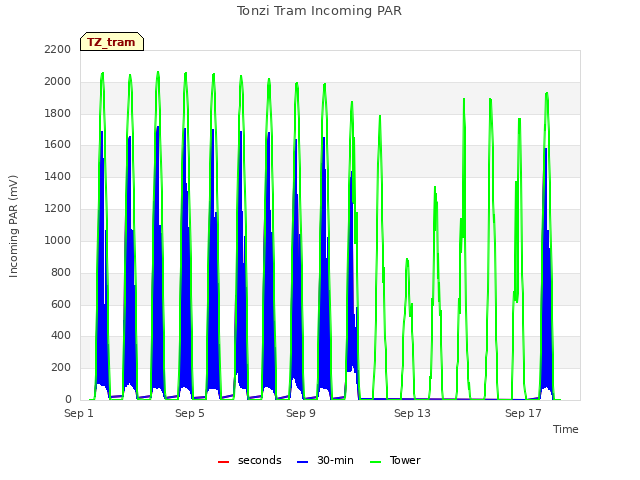Click the green Tower legend swatch
Screen dimensions: 640x480
376,462
